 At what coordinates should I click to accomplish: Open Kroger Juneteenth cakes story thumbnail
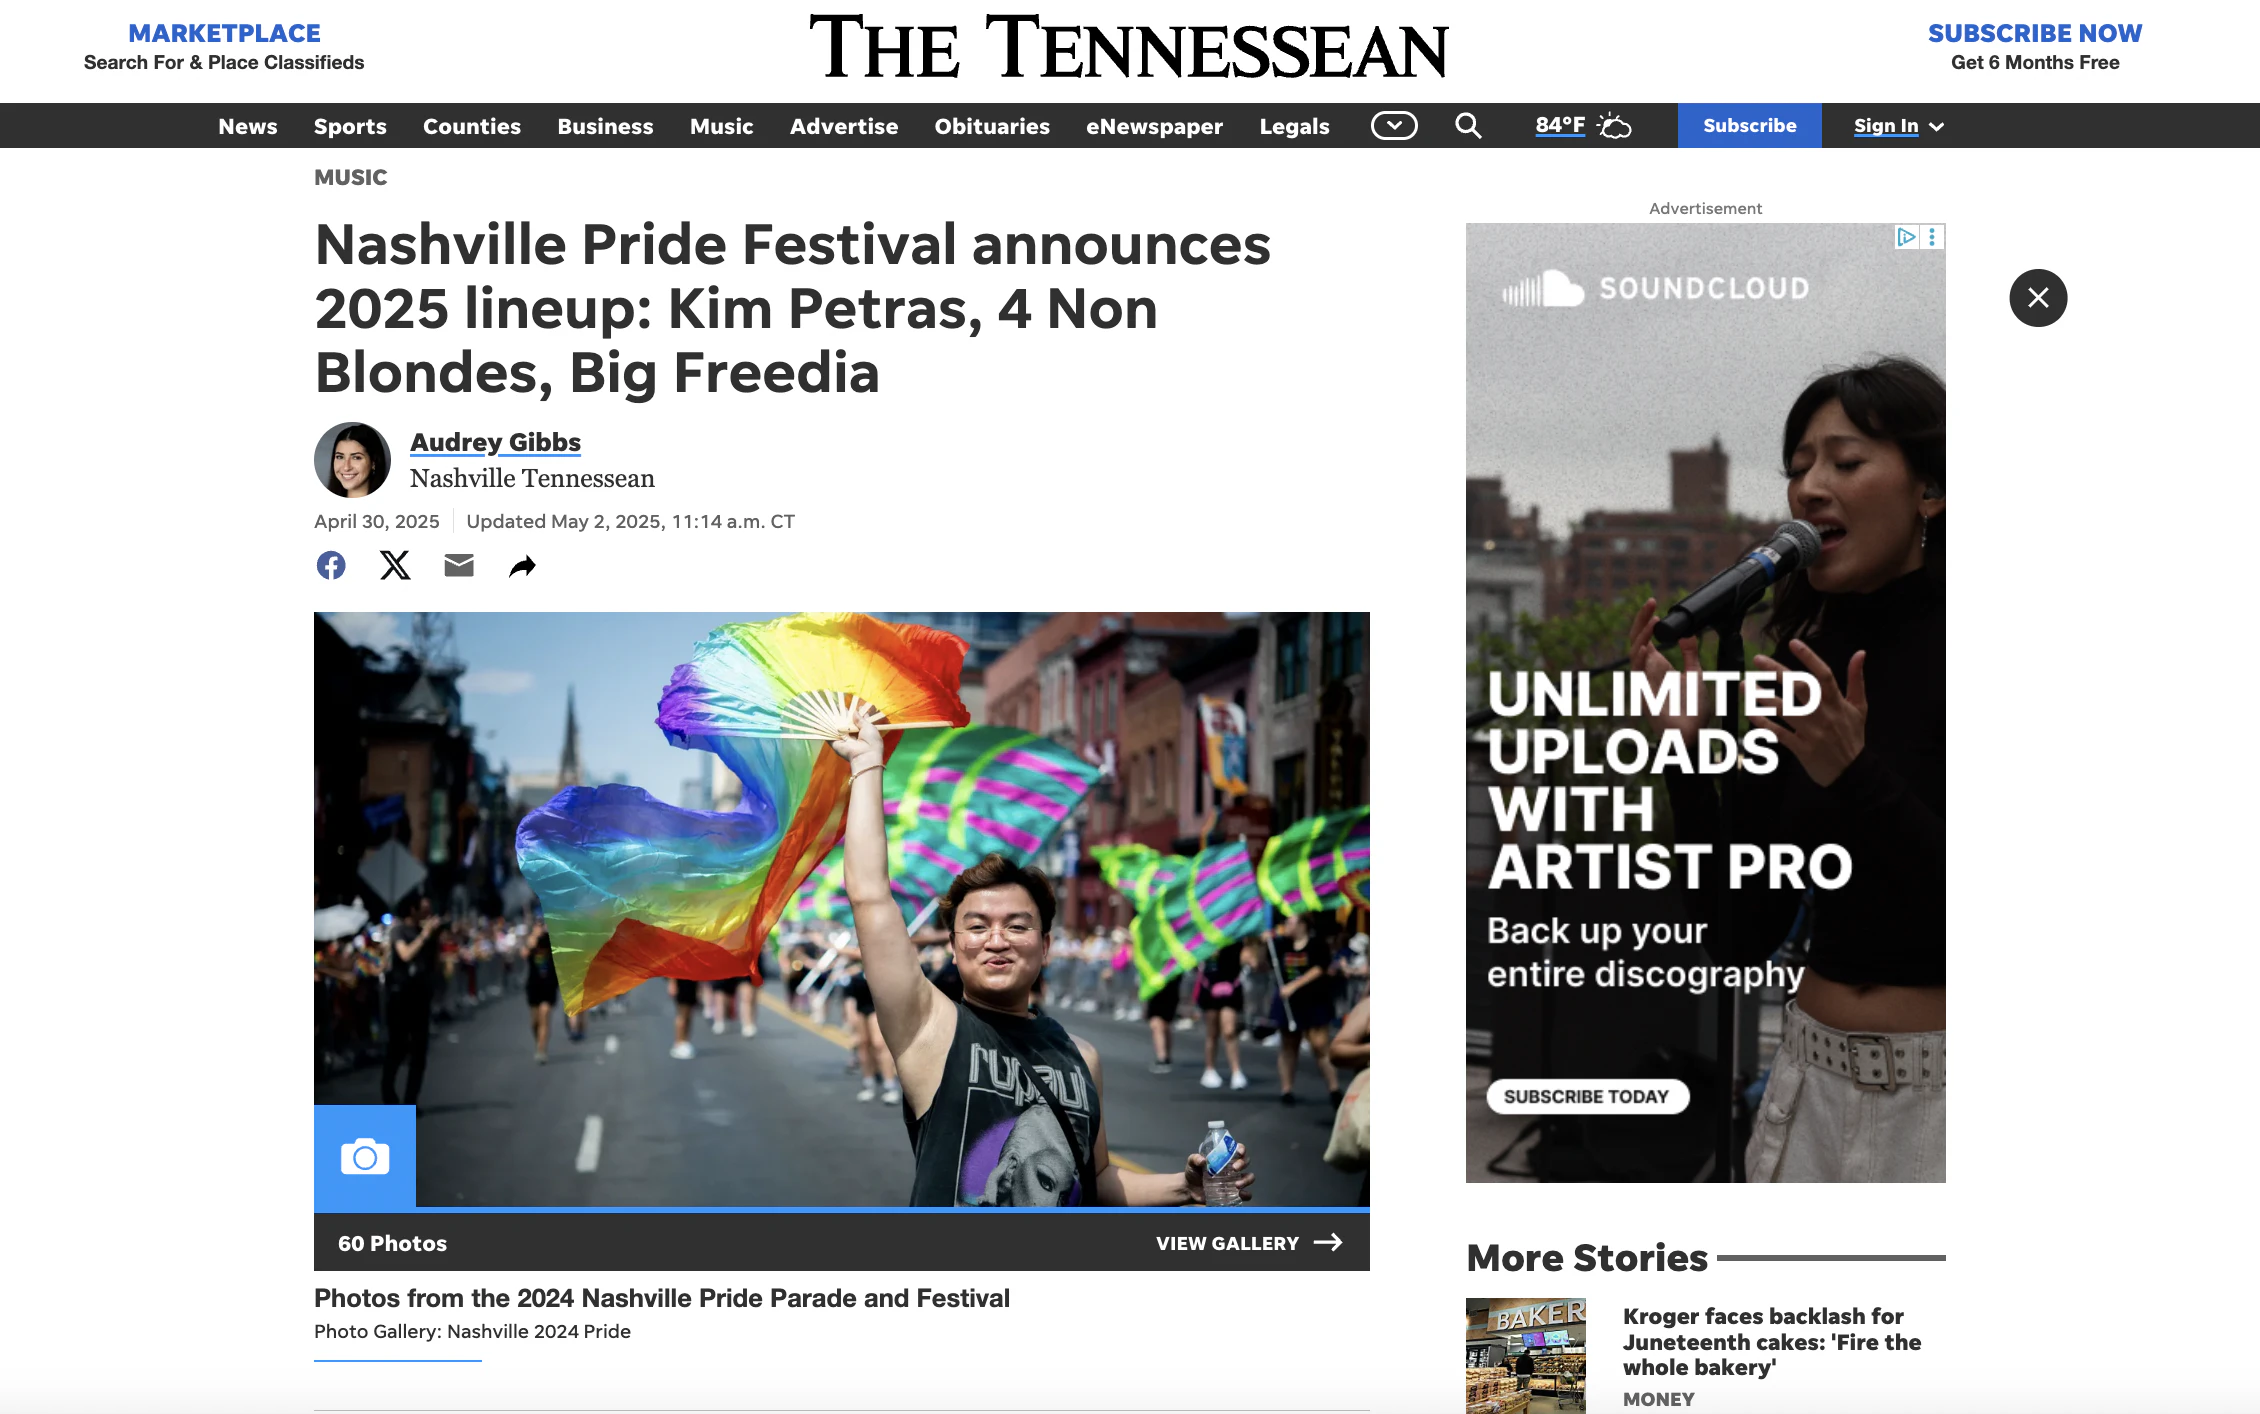point(1526,1356)
